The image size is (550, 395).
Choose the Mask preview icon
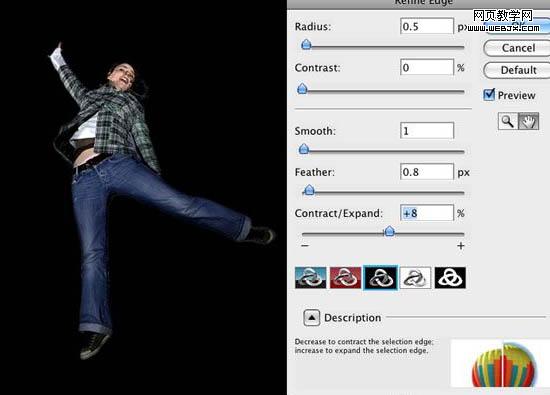coord(450,277)
